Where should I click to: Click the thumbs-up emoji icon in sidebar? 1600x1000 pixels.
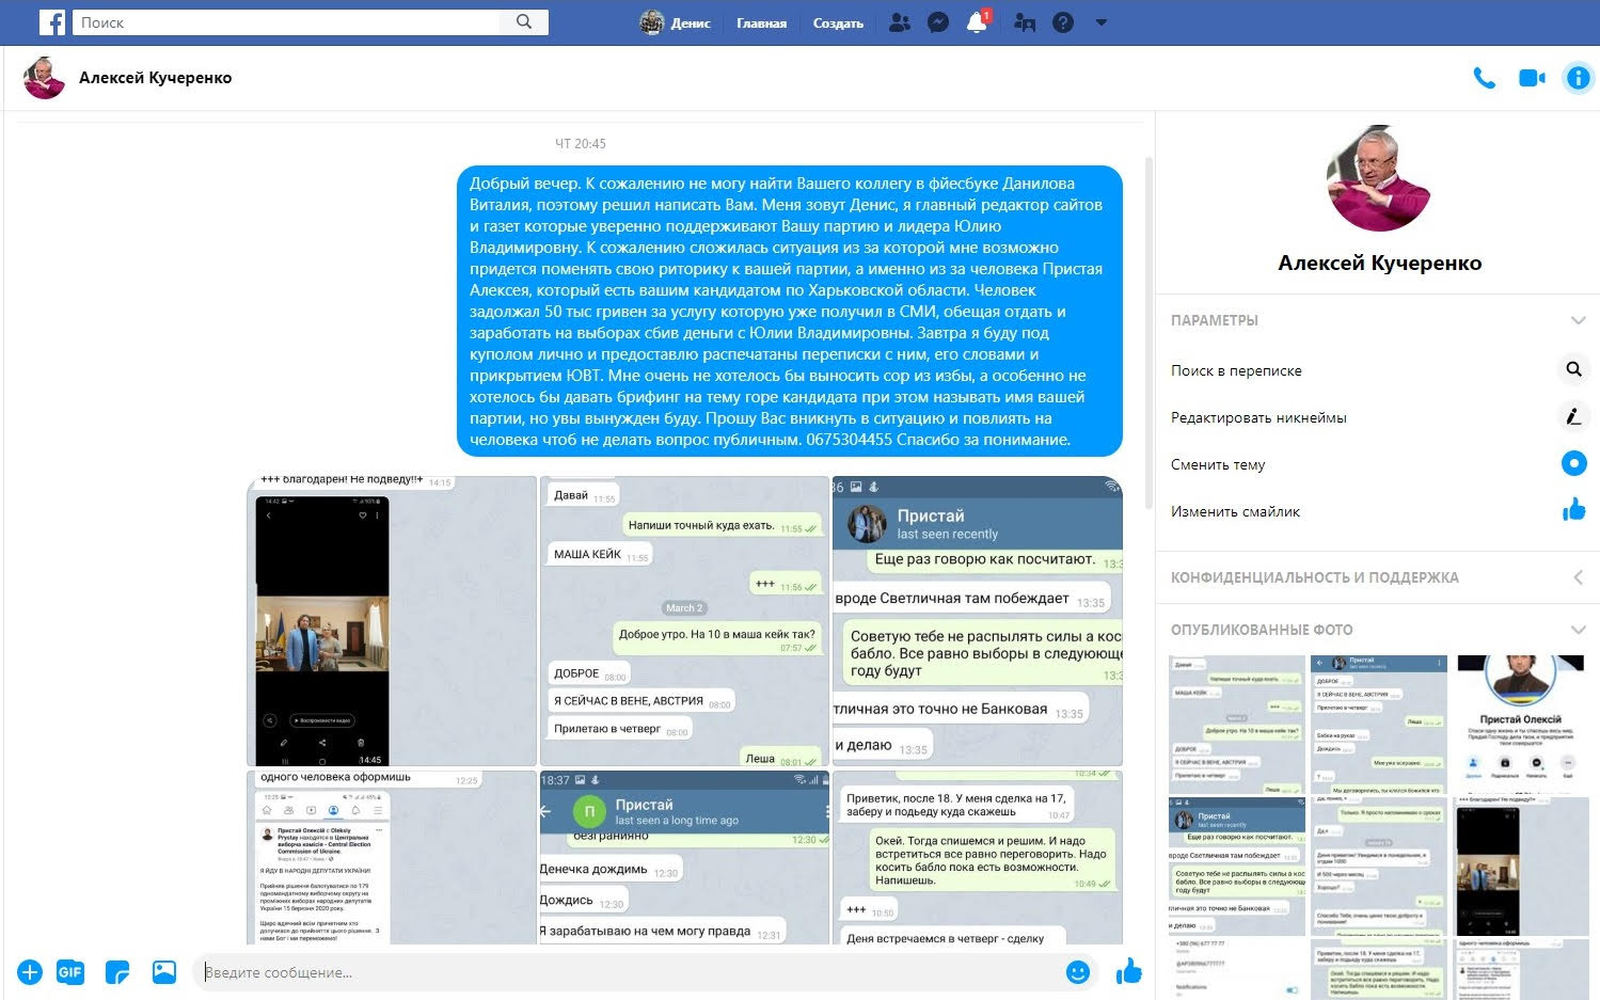[1574, 510]
